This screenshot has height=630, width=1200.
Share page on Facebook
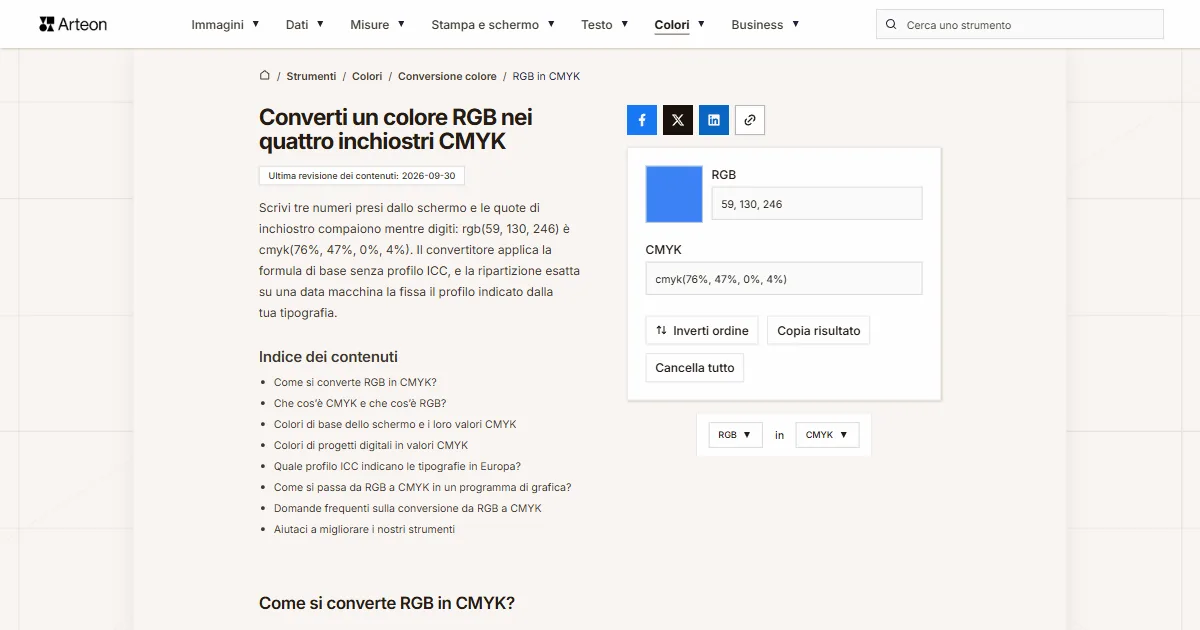click(x=642, y=120)
